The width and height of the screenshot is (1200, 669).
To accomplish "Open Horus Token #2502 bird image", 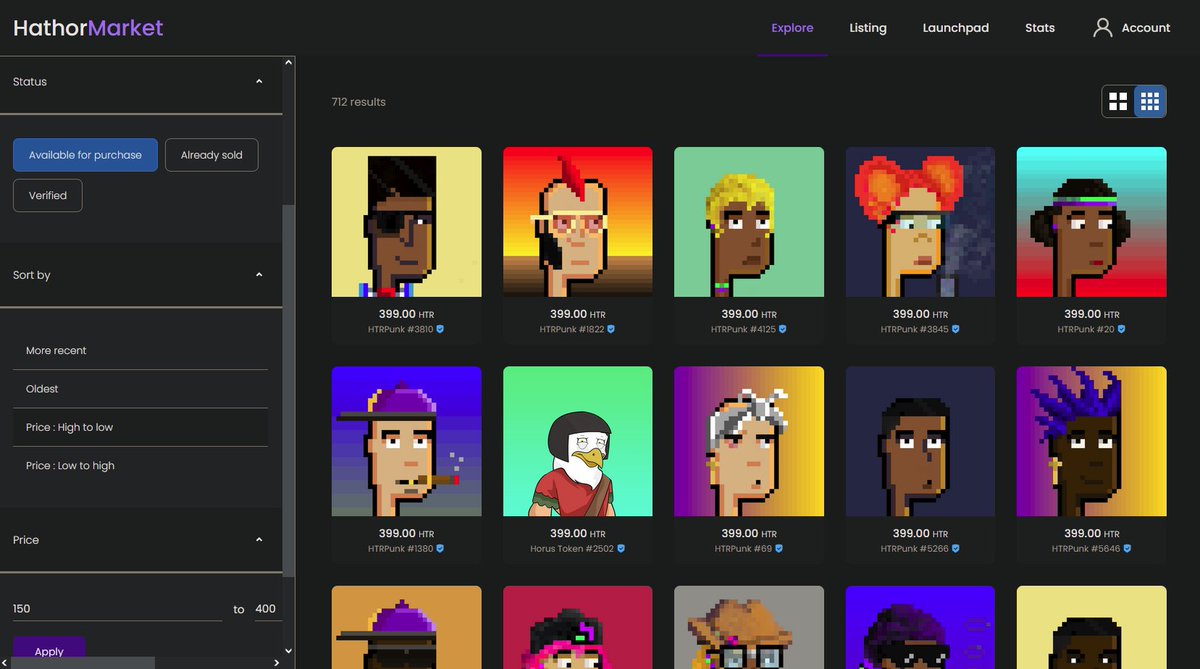I will click(x=578, y=441).
